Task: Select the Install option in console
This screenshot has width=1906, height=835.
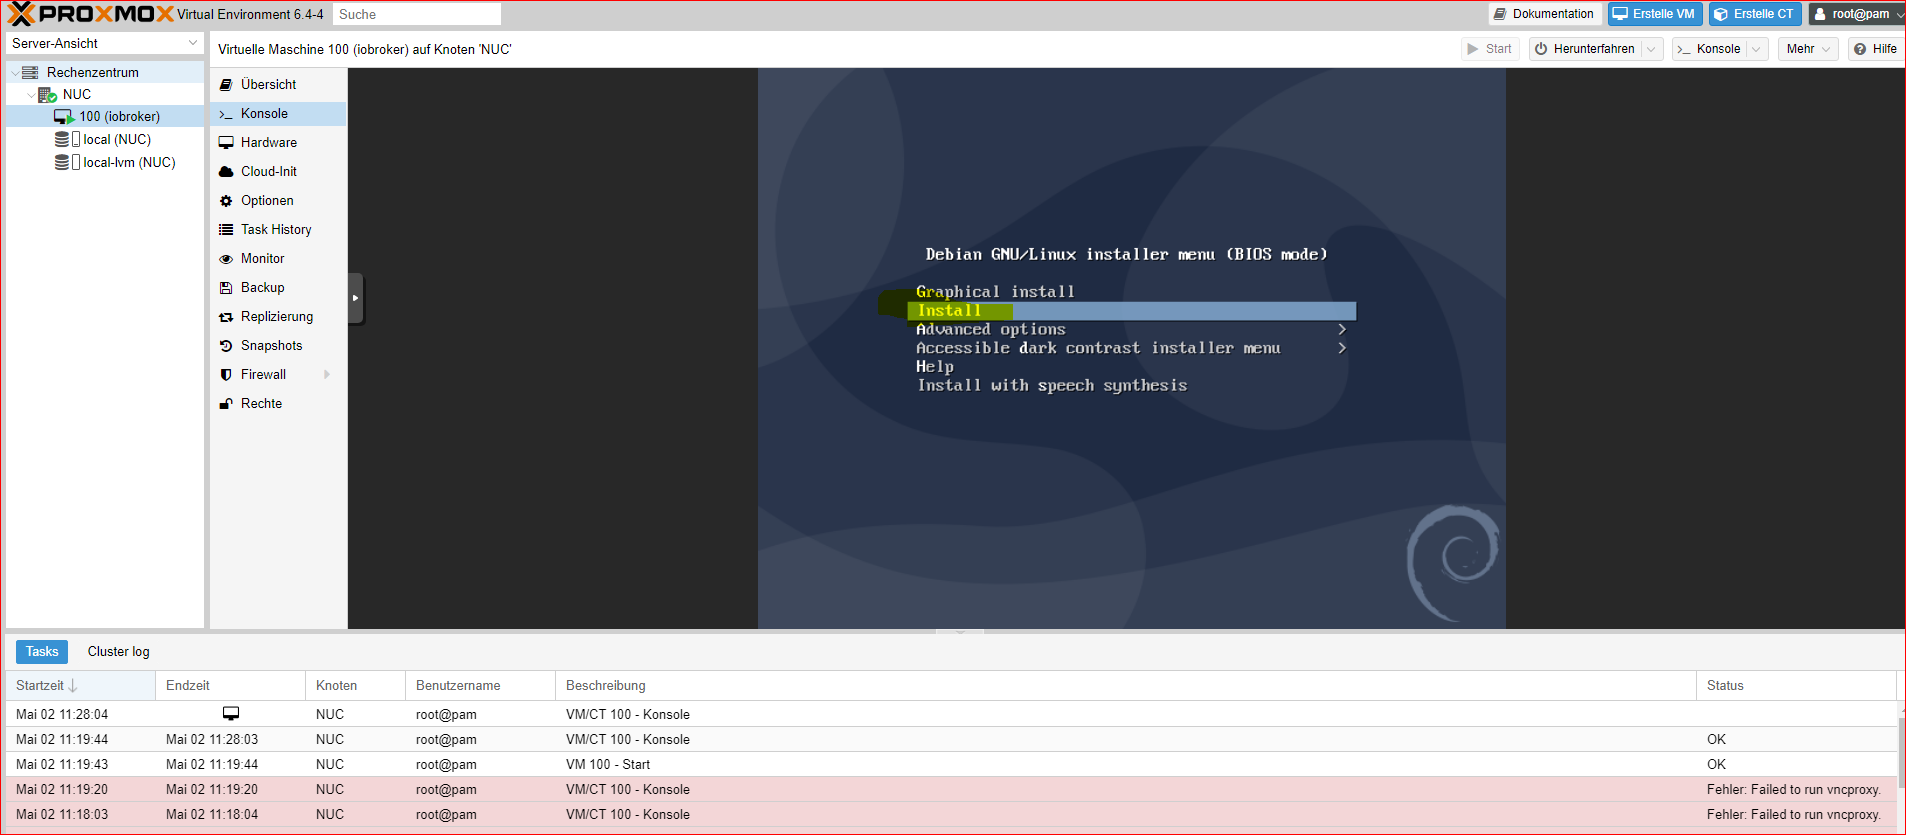Action: click(x=1132, y=311)
